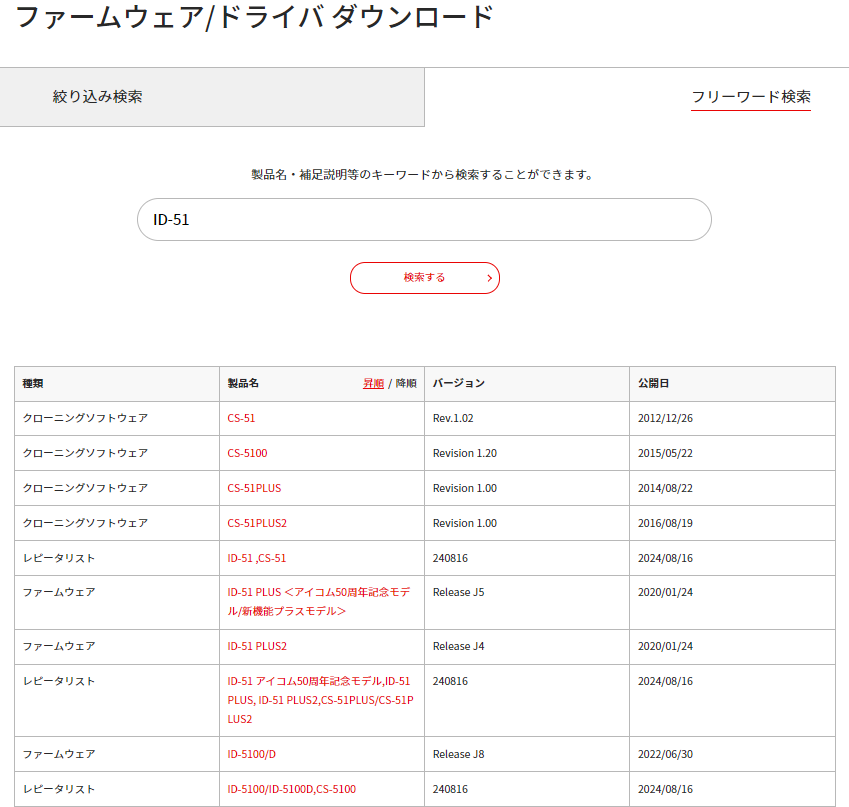
Task: Click ファームウェア in the ID-51 PLUS2 row
Action: [x=59, y=646]
